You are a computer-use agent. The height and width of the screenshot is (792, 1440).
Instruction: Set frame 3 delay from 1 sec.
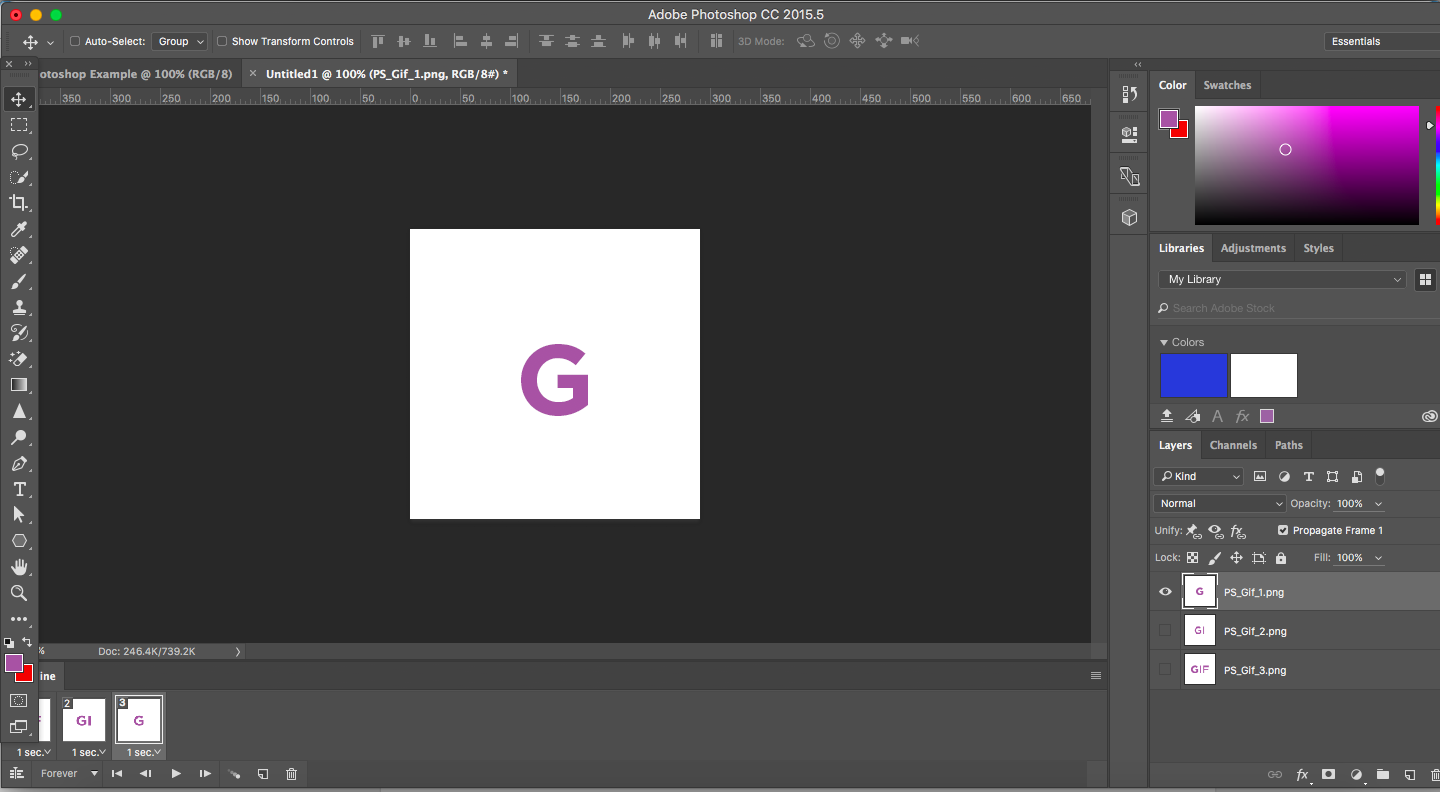click(x=143, y=752)
